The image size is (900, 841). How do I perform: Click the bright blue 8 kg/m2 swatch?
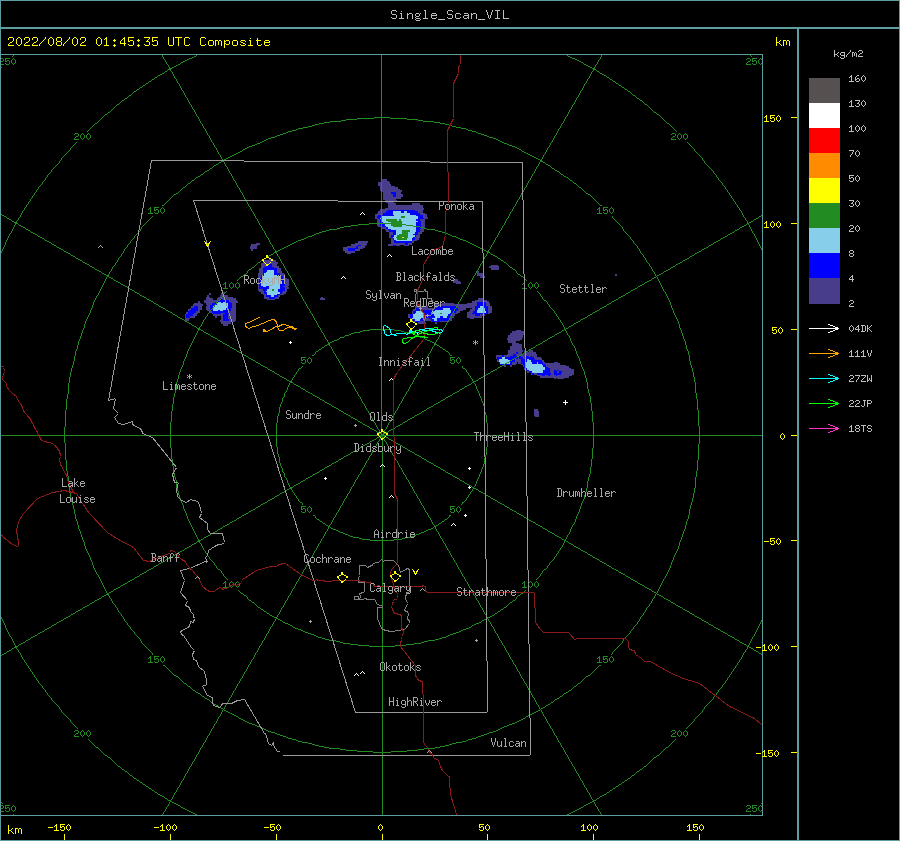[x=824, y=266]
